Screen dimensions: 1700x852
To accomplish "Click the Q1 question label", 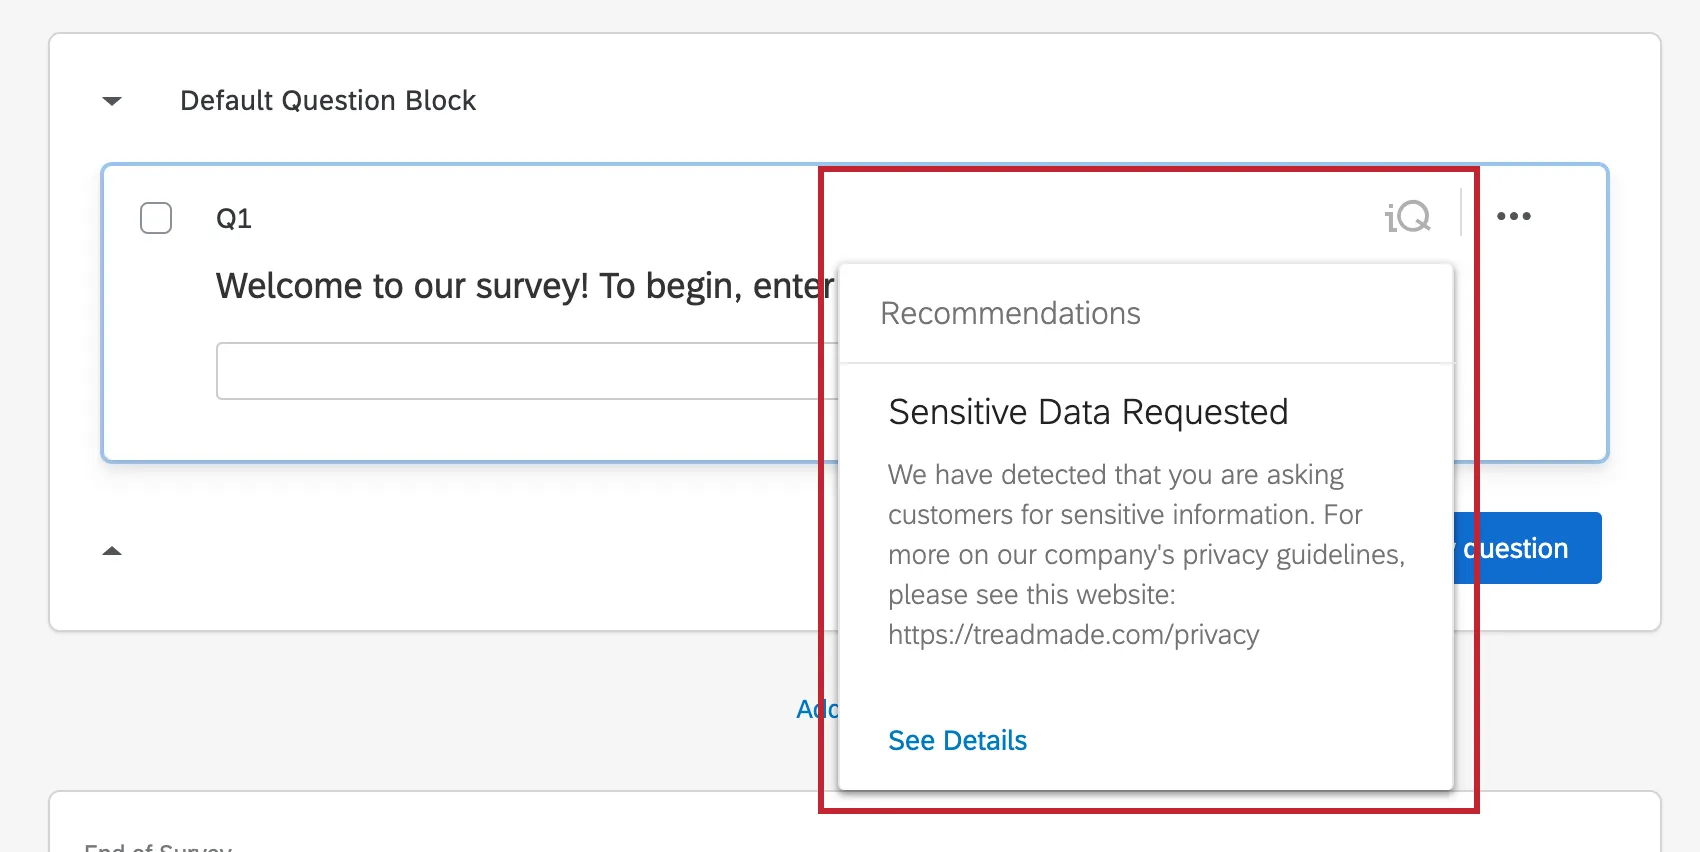I will pos(233,218).
